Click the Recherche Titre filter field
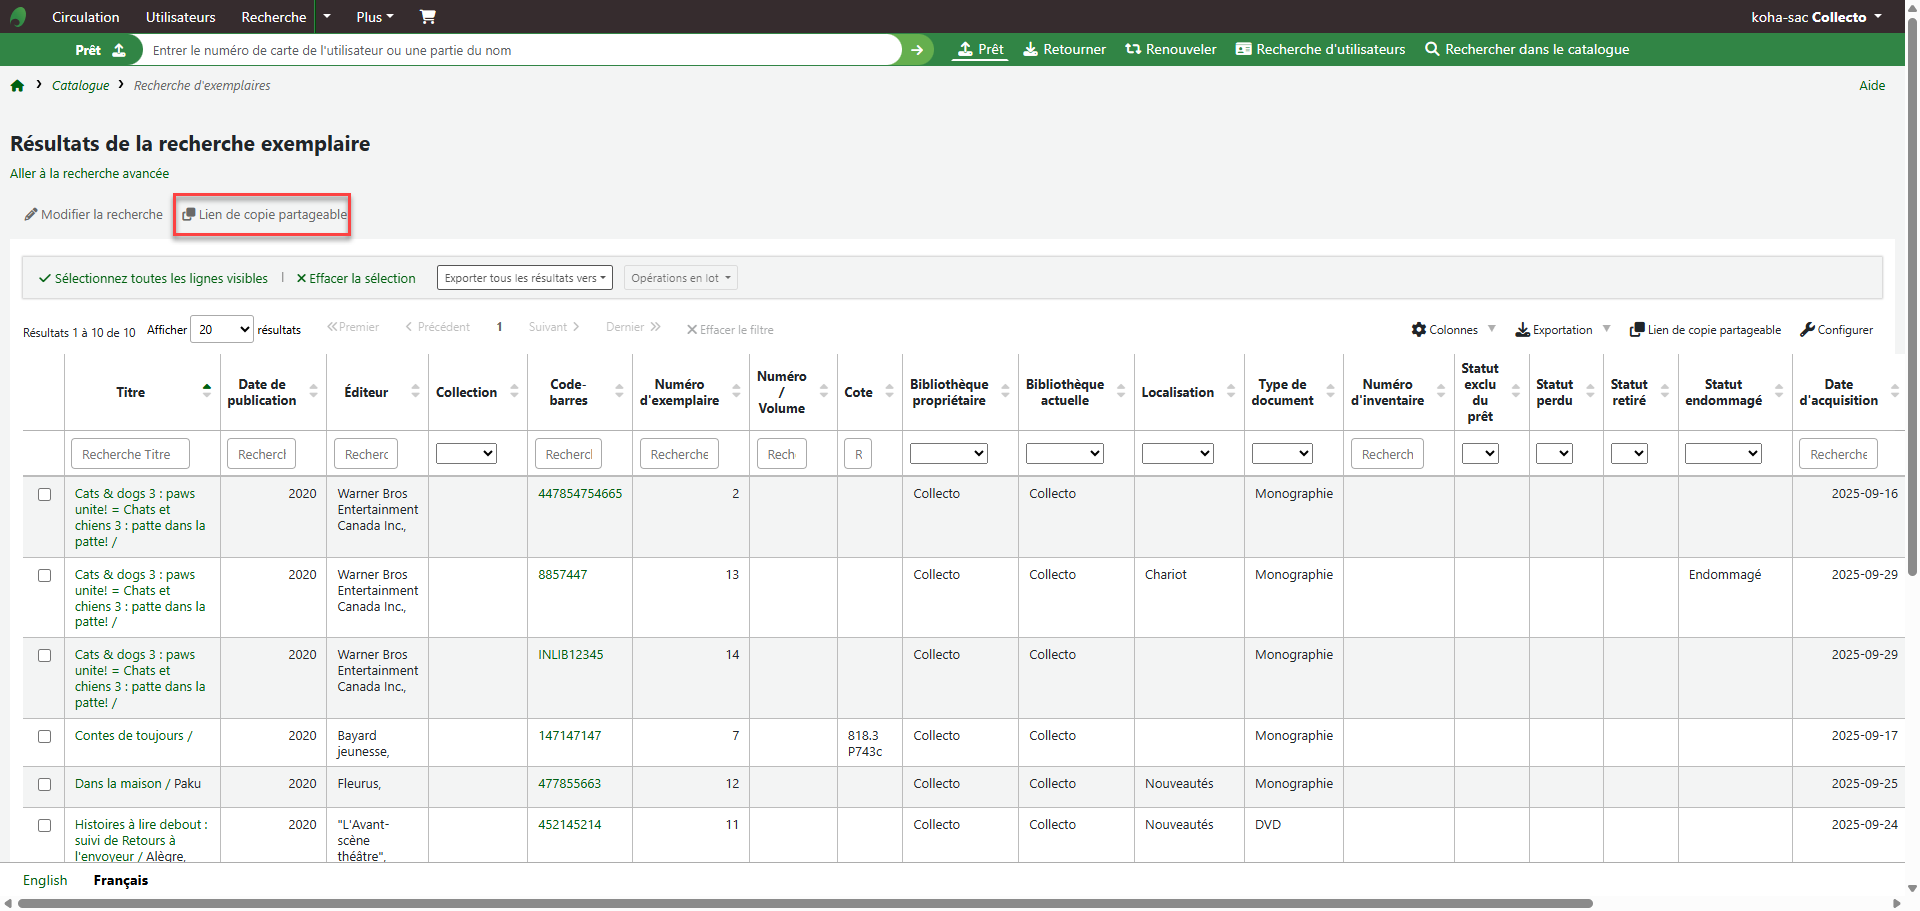The image size is (1920, 911). (129, 455)
